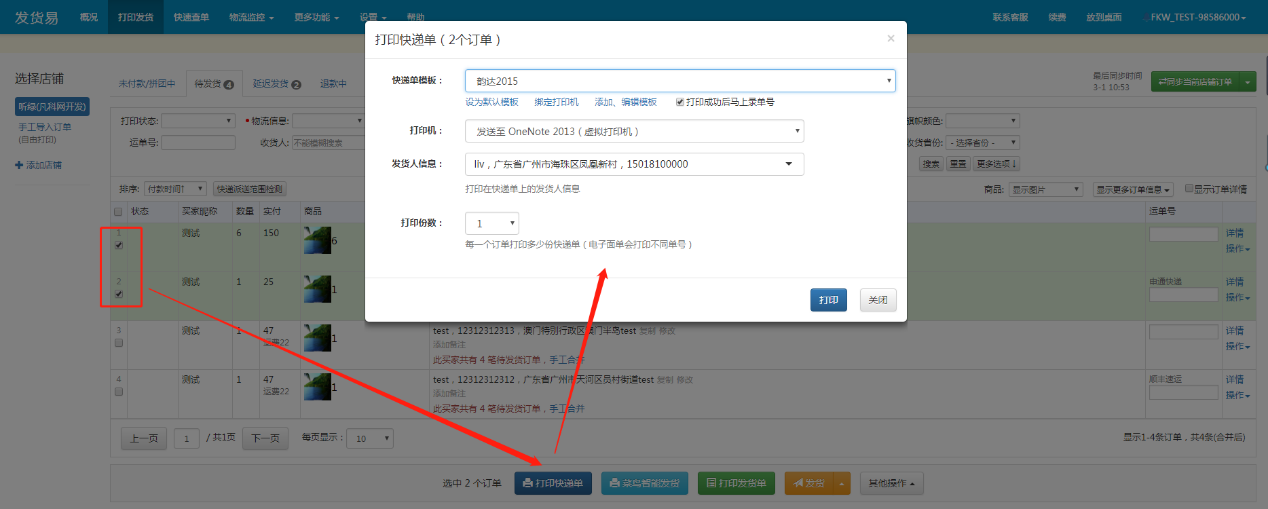Click product thumbnail of the first order
This screenshot has width=1268, height=509.
[316, 241]
